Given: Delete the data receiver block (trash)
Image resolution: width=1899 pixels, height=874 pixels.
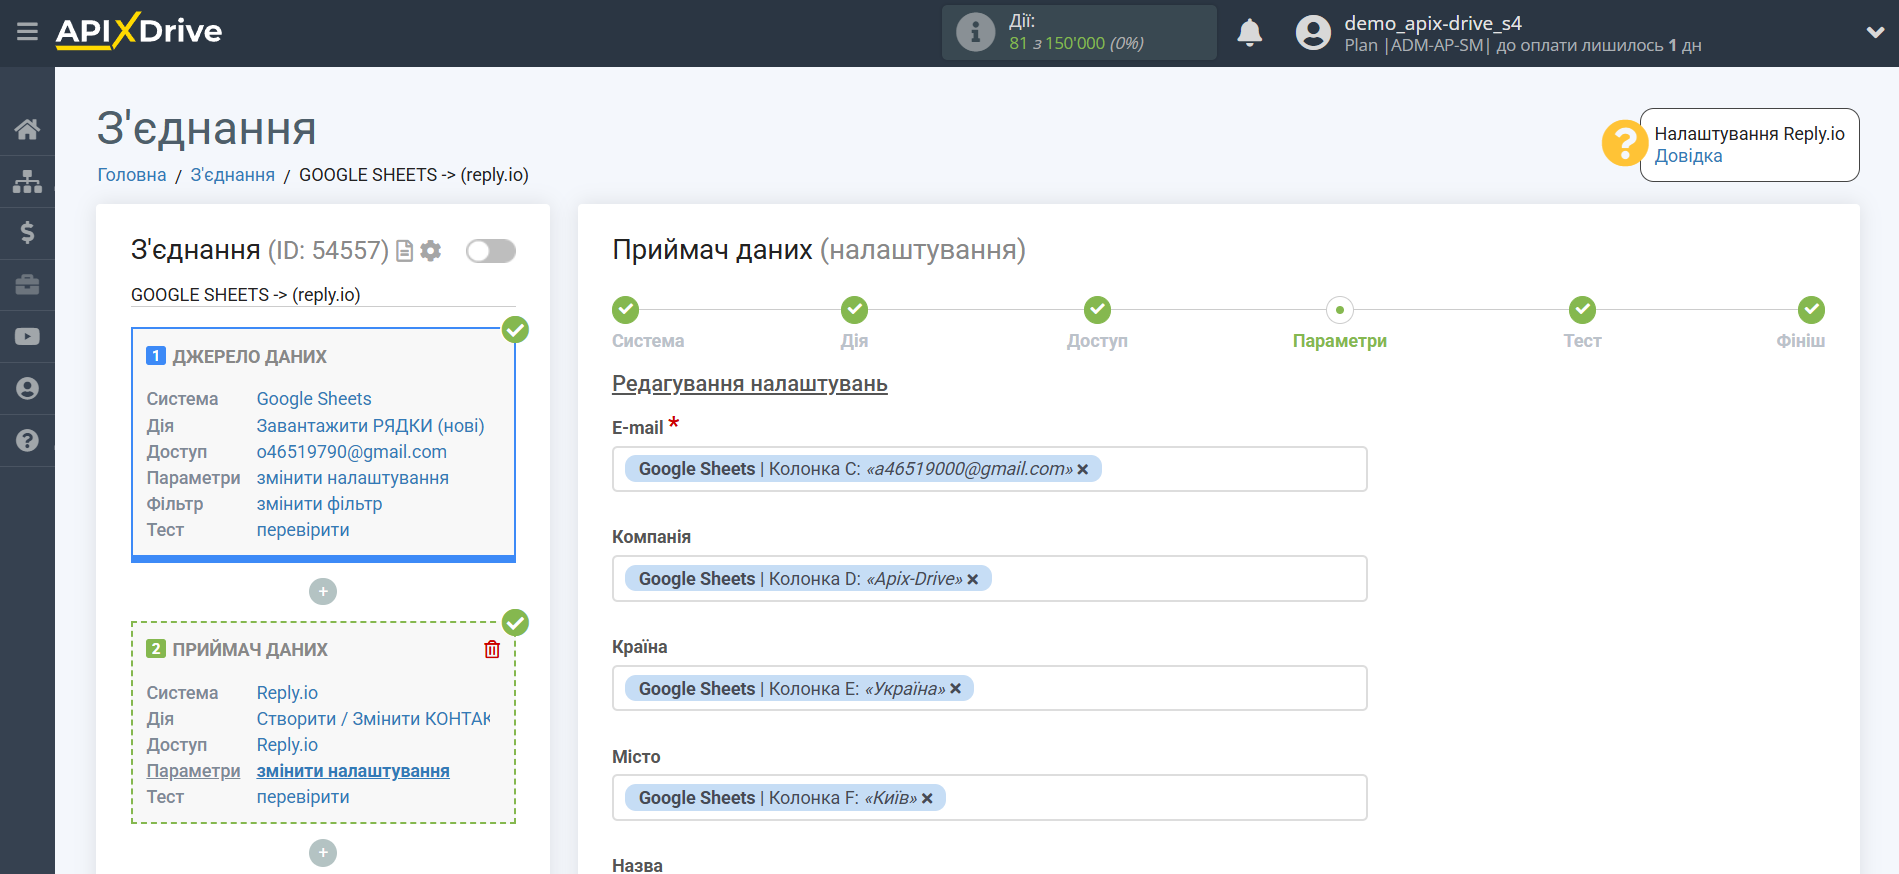Looking at the screenshot, I should 492,650.
